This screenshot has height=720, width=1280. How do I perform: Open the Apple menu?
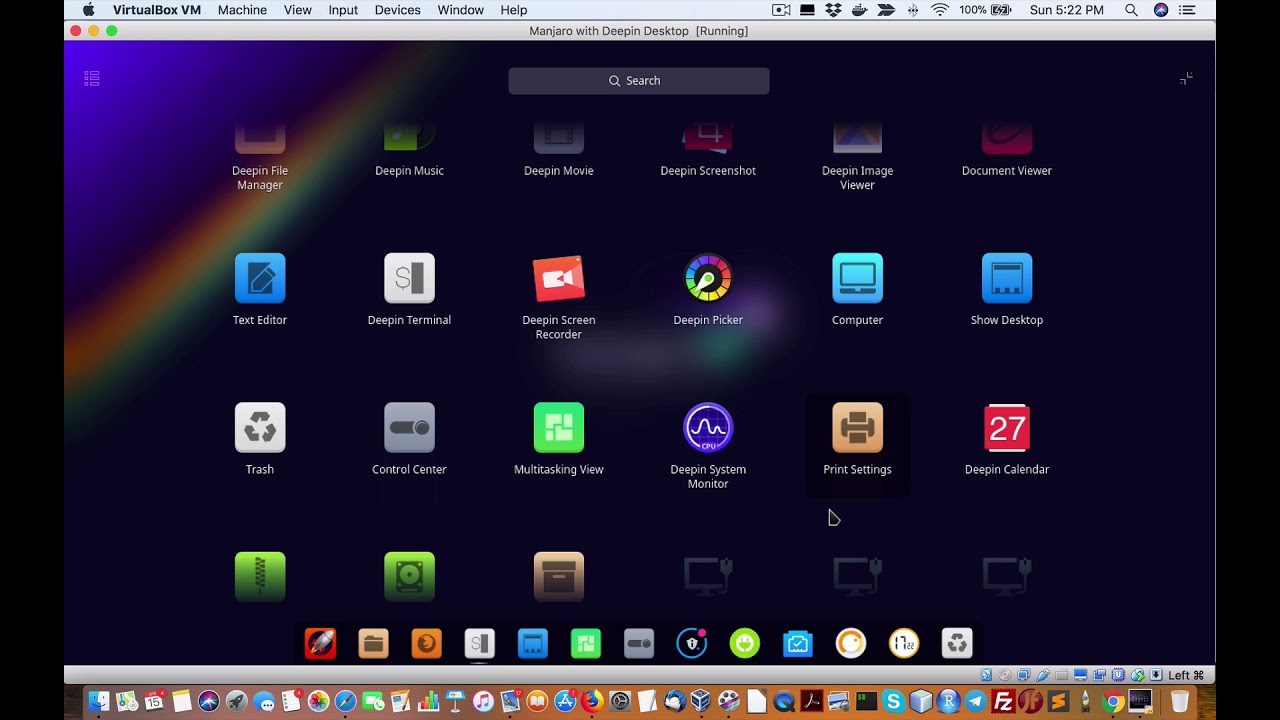pyautogui.click(x=88, y=10)
